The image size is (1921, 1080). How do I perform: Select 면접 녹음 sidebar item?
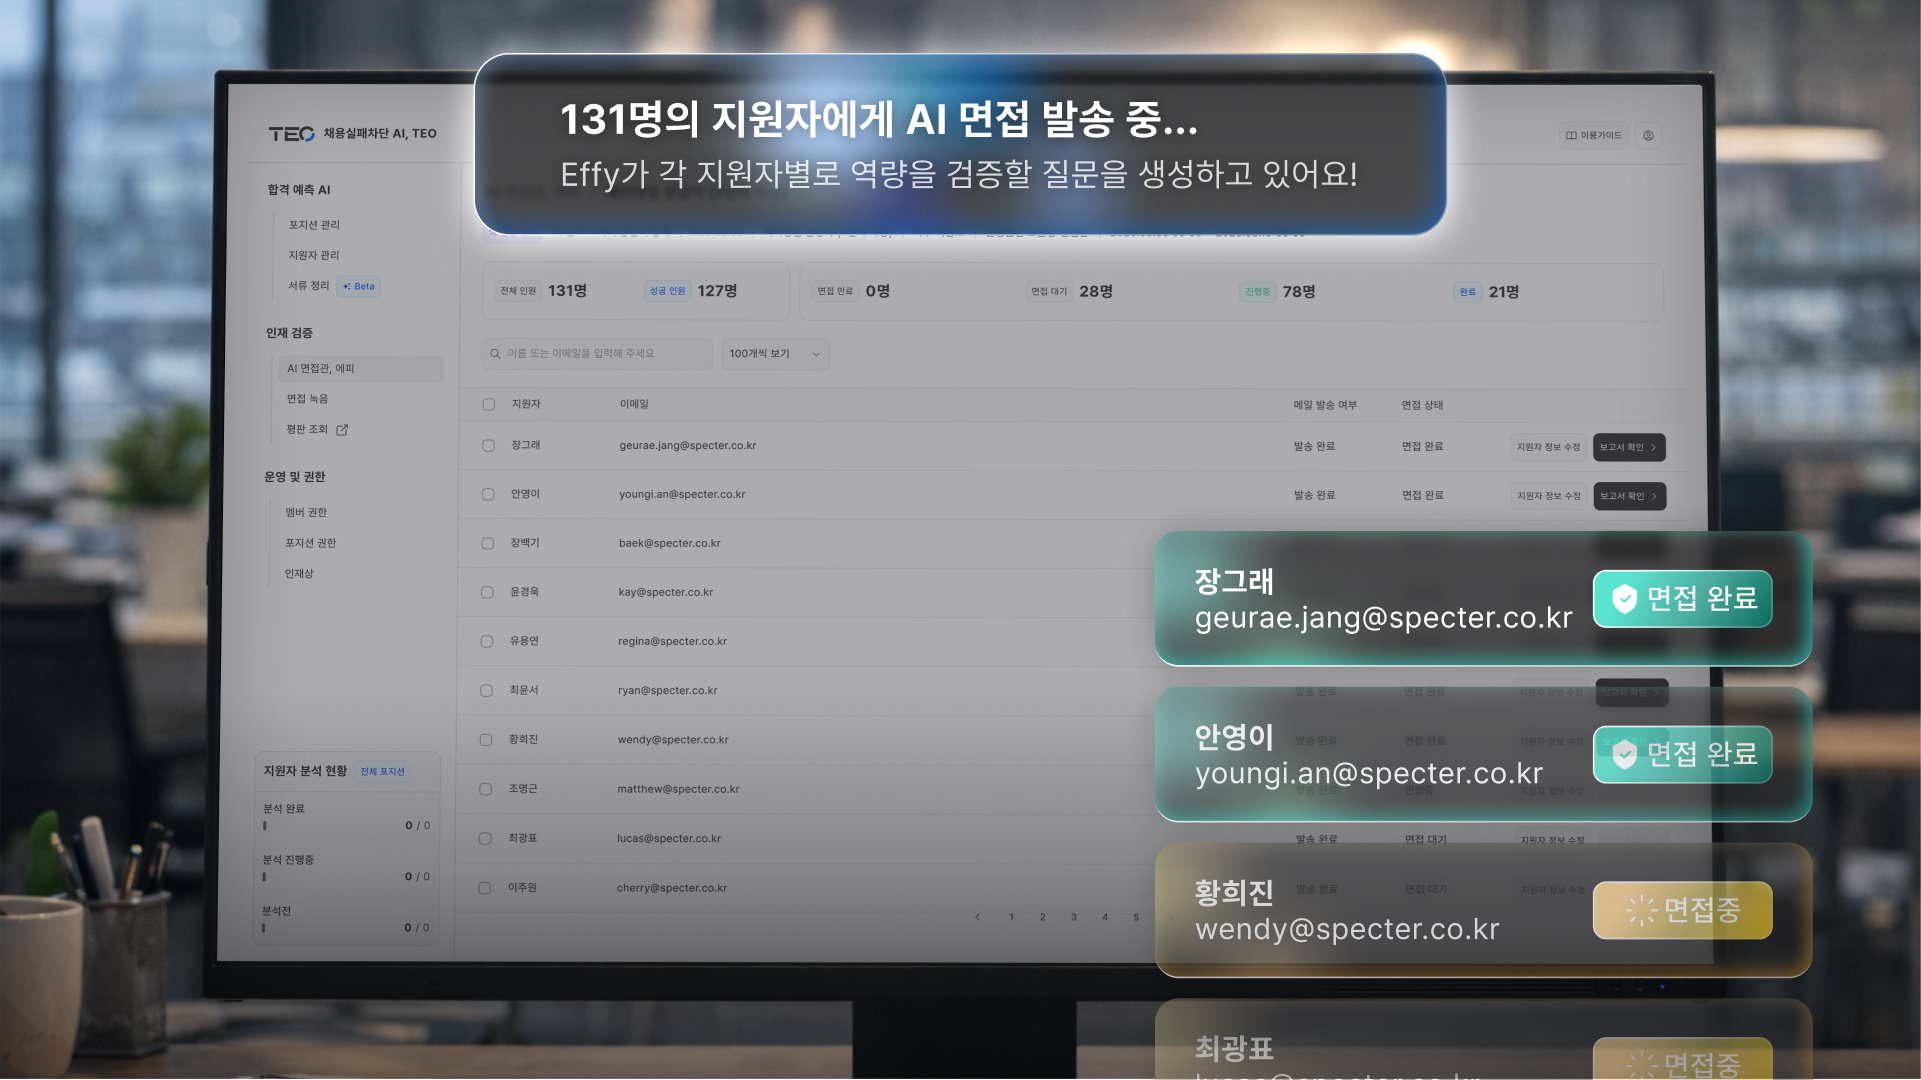tap(307, 399)
